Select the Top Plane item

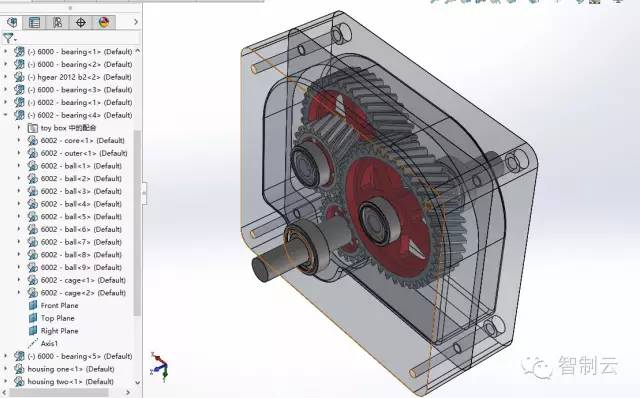point(58,318)
